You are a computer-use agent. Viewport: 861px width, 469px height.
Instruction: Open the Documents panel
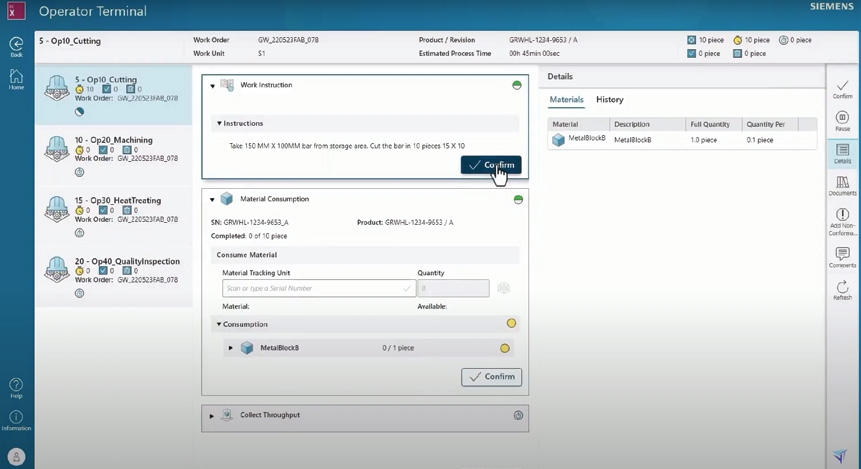pyautogui.click(x=842, y=186)
